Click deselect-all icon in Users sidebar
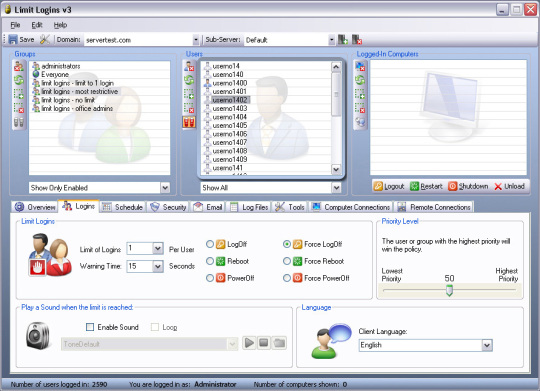This screenshot has width=540, height=391. (189, 108)
